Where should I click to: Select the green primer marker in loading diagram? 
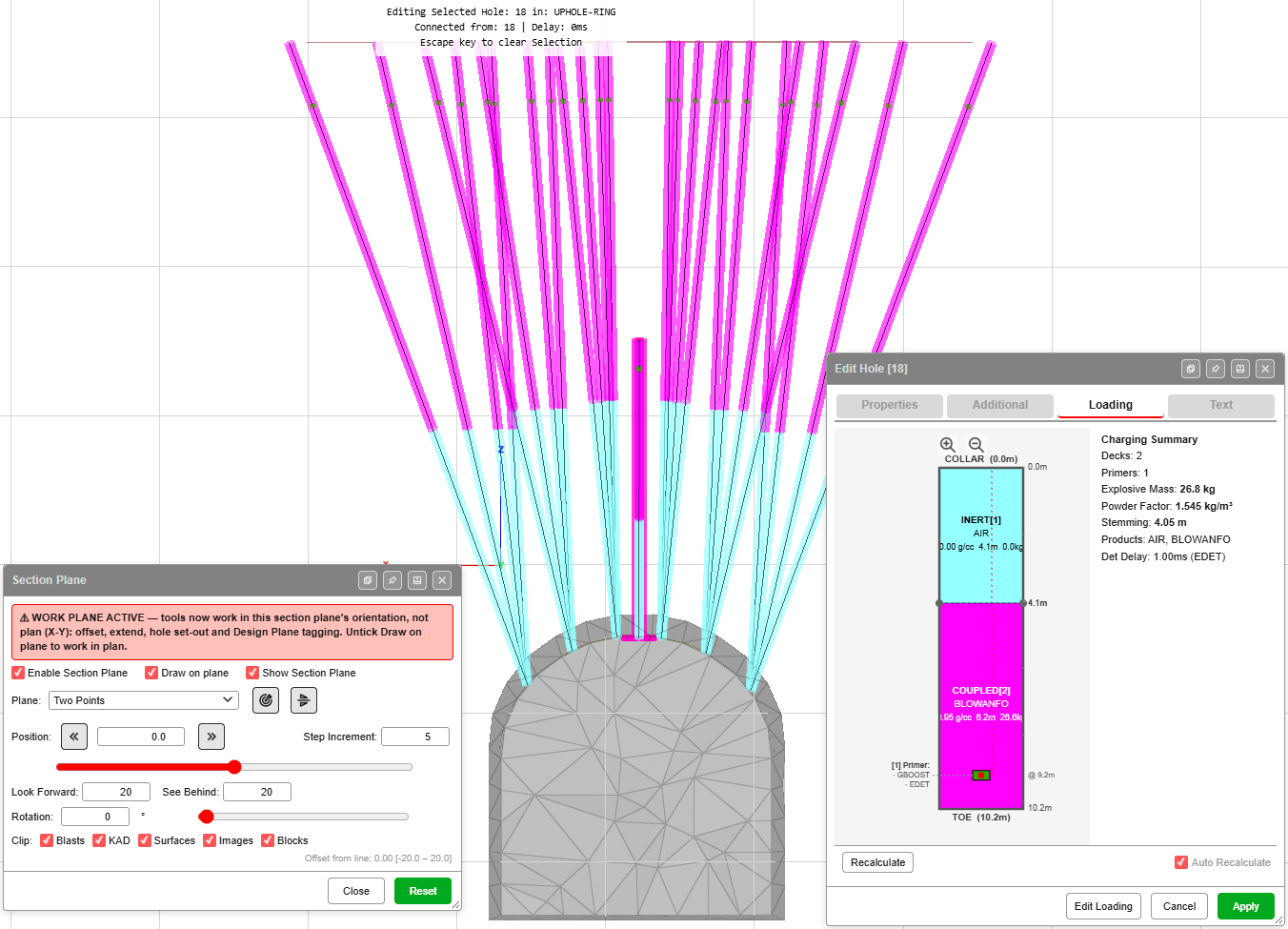[x=981, y=775]
